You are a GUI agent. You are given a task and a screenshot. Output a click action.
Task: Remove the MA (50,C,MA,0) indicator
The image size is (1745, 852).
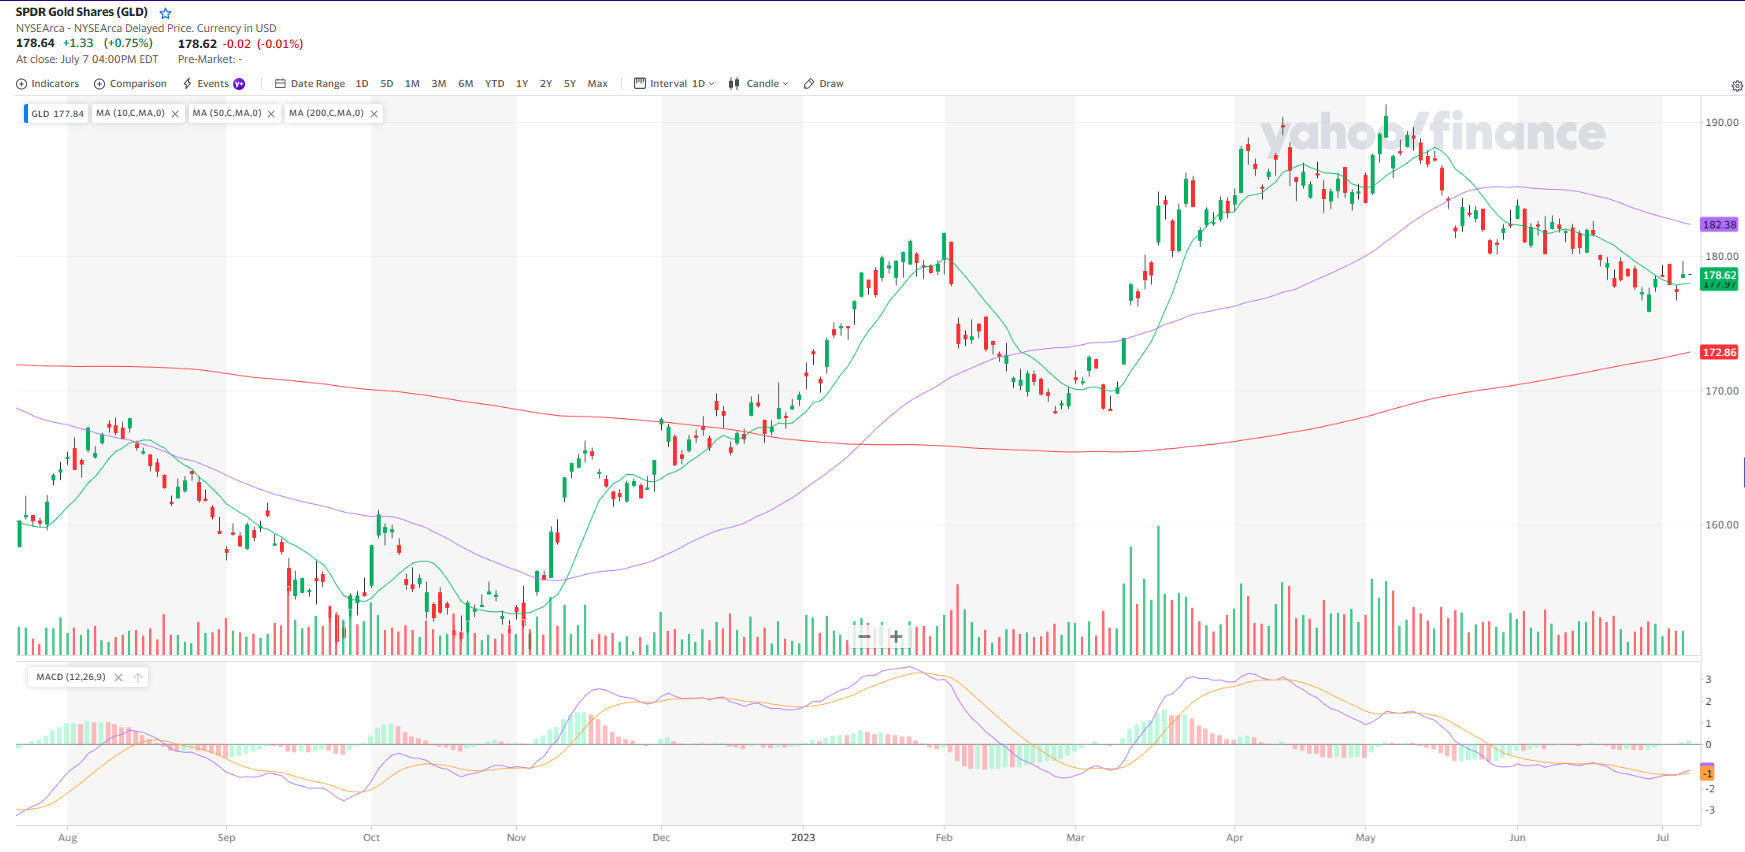pyautogui.click(x=271, y=114)
